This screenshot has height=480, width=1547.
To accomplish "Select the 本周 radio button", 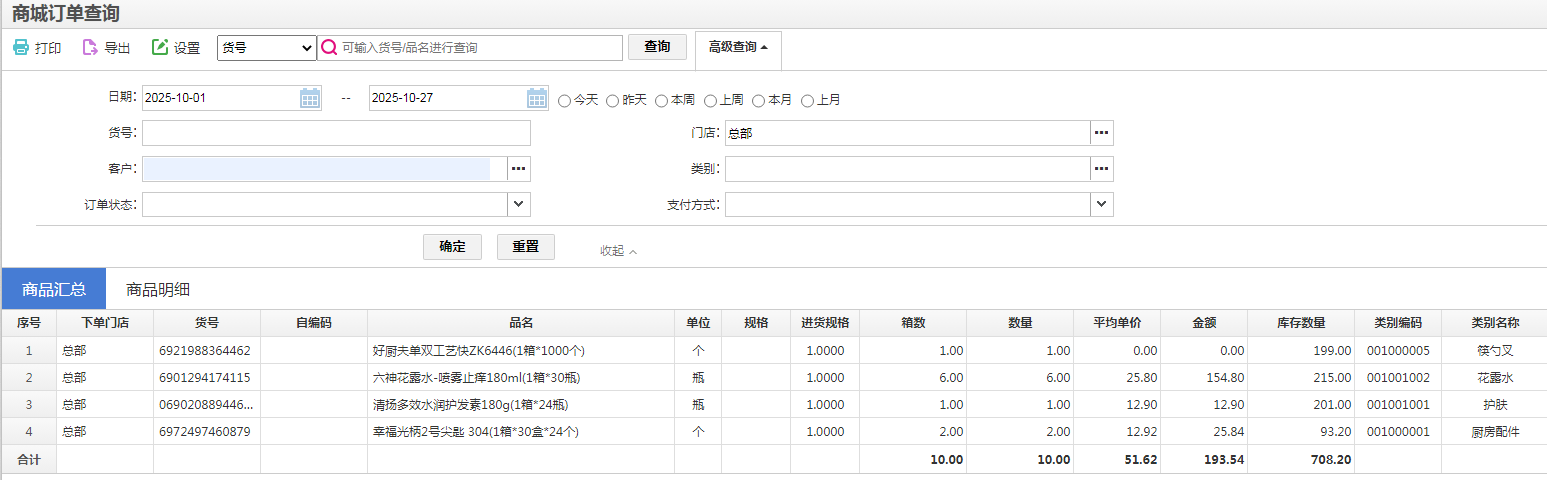I will 662,101.
